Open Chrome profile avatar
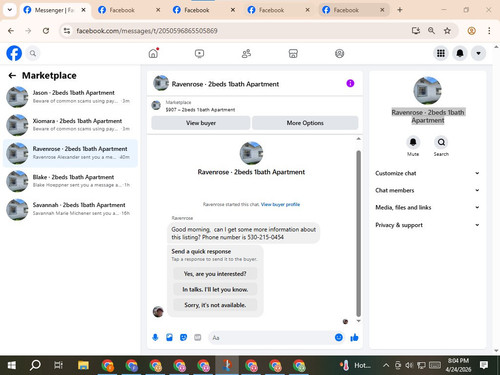 pos(471,31)
